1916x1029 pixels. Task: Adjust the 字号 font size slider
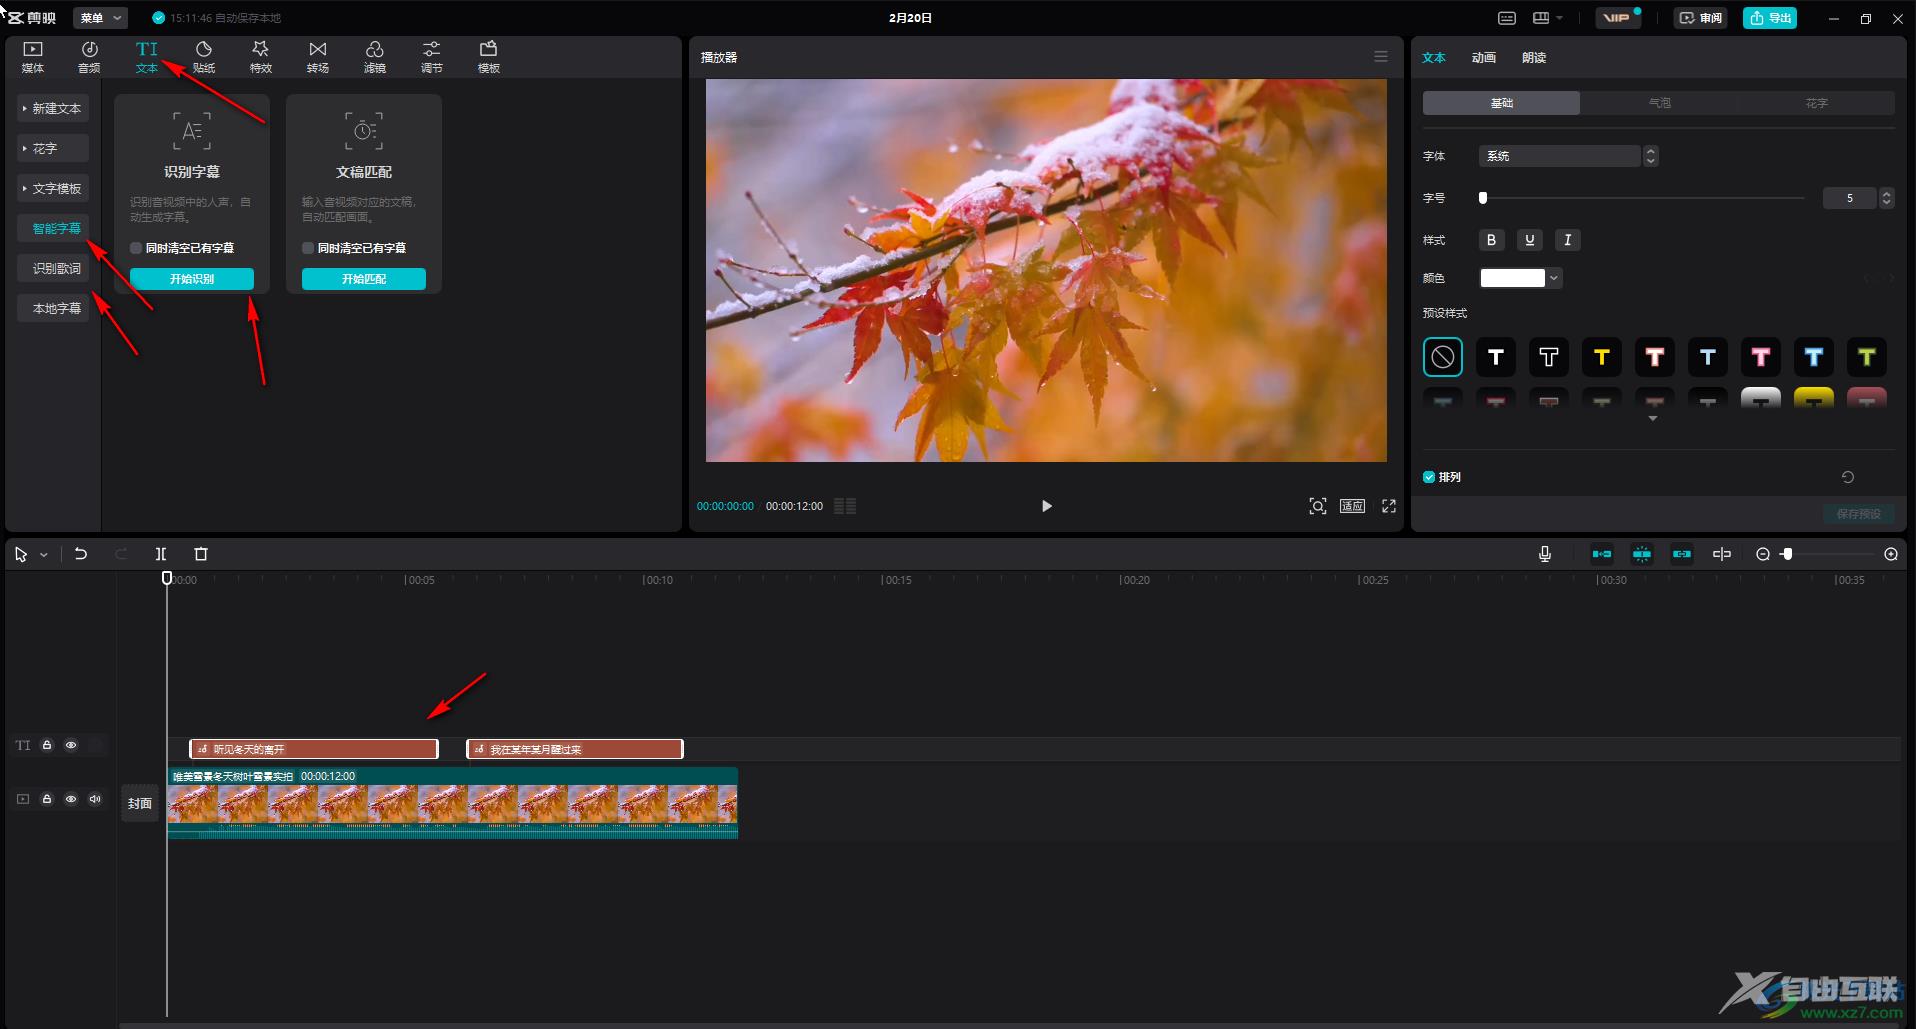pyautogui.click(x=1483, y=198)
